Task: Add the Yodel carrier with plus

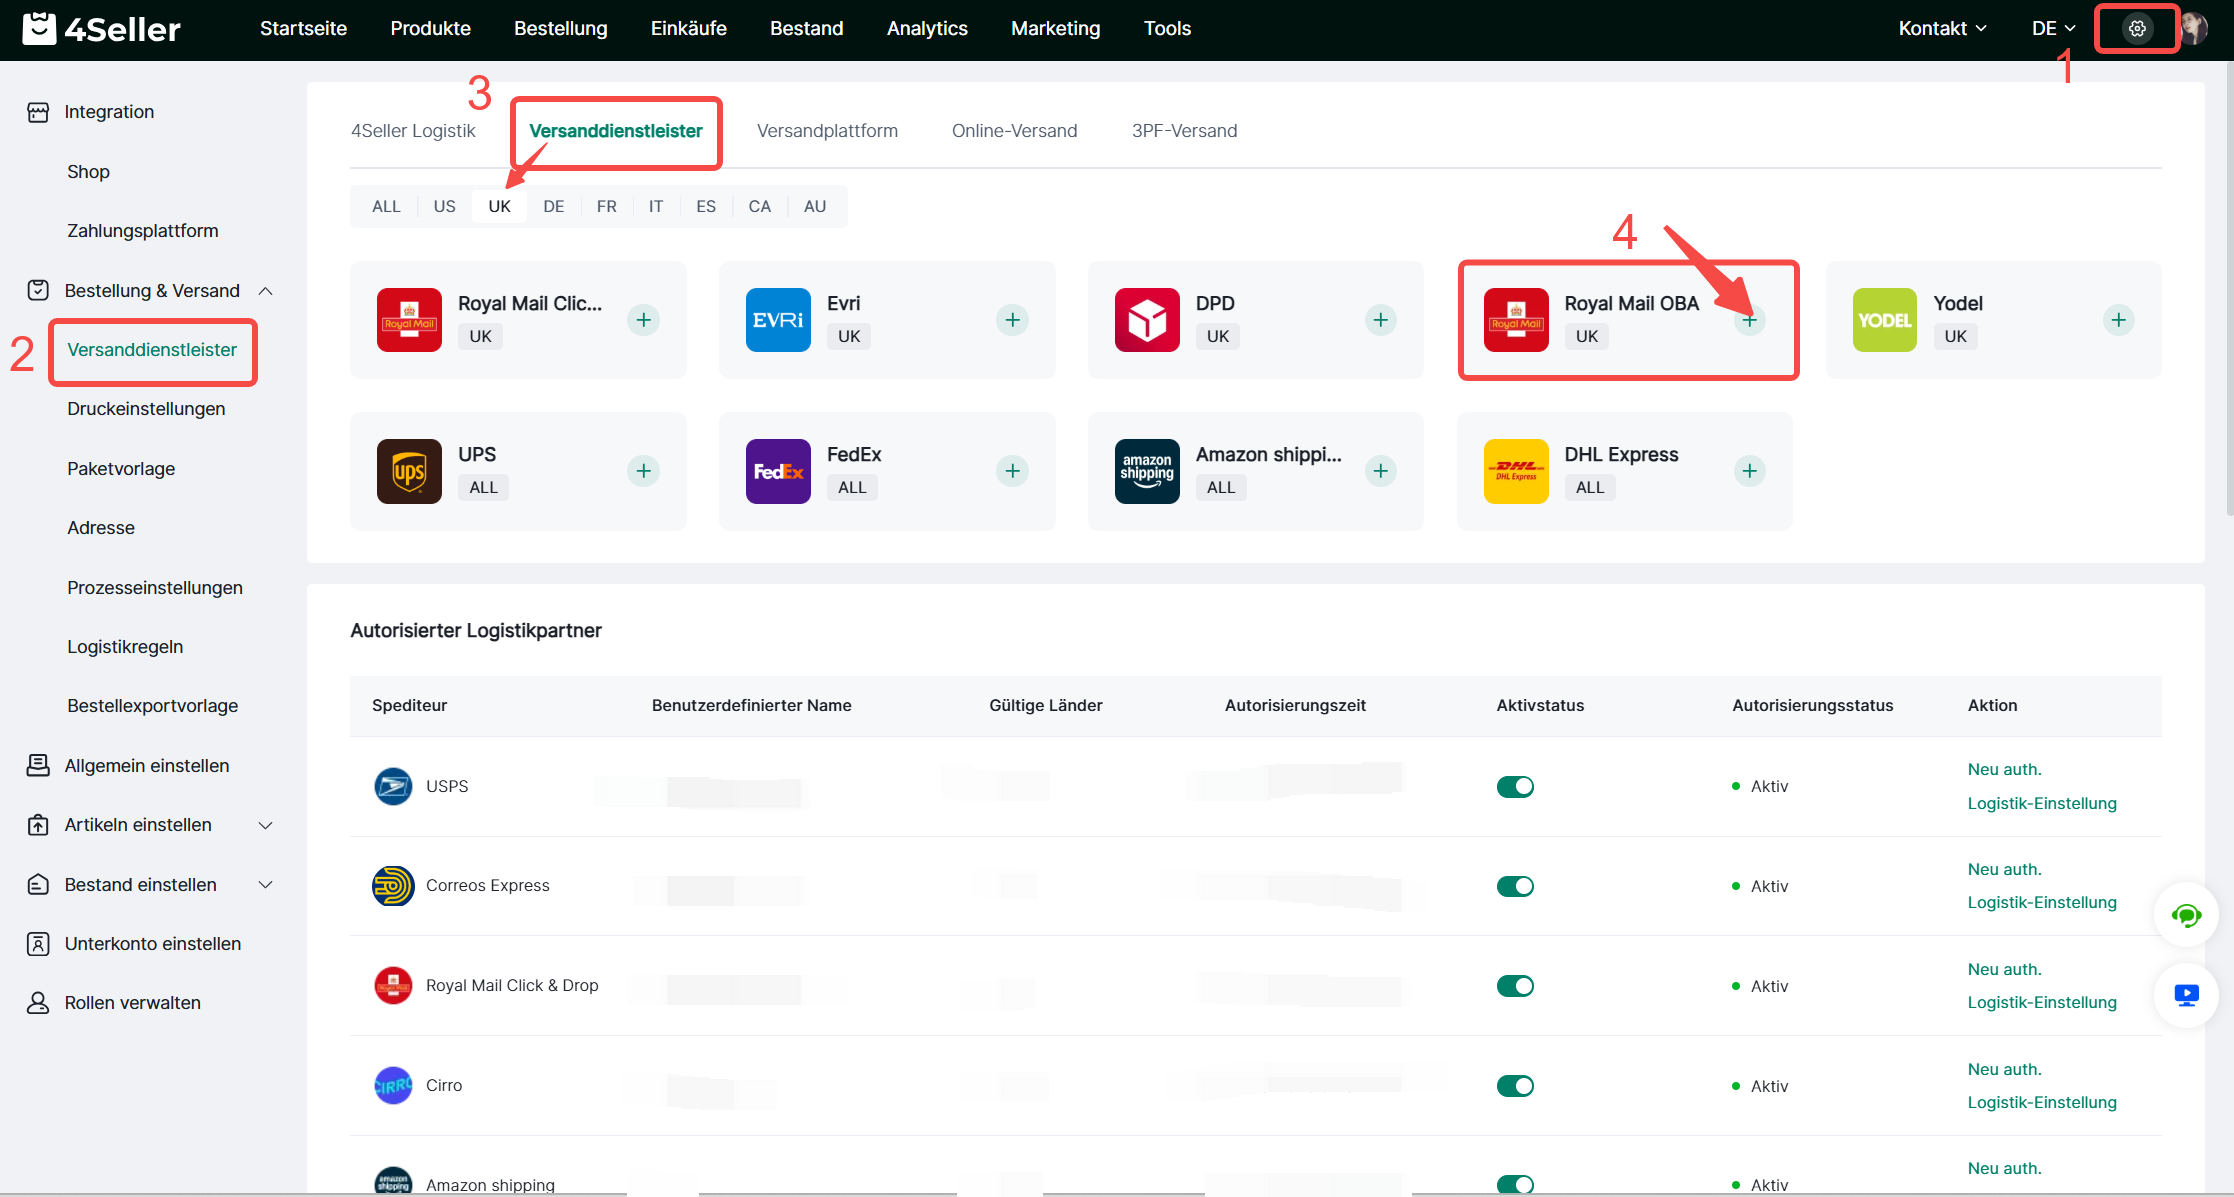Action: coord(2118,320)
